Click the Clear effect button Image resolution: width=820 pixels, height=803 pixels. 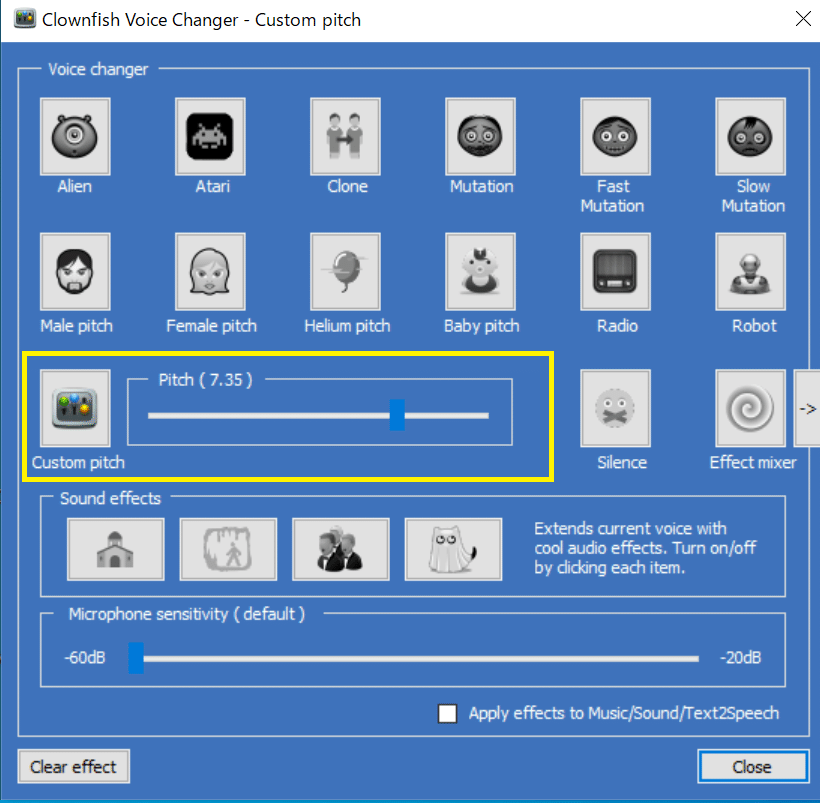coord(74,766)
